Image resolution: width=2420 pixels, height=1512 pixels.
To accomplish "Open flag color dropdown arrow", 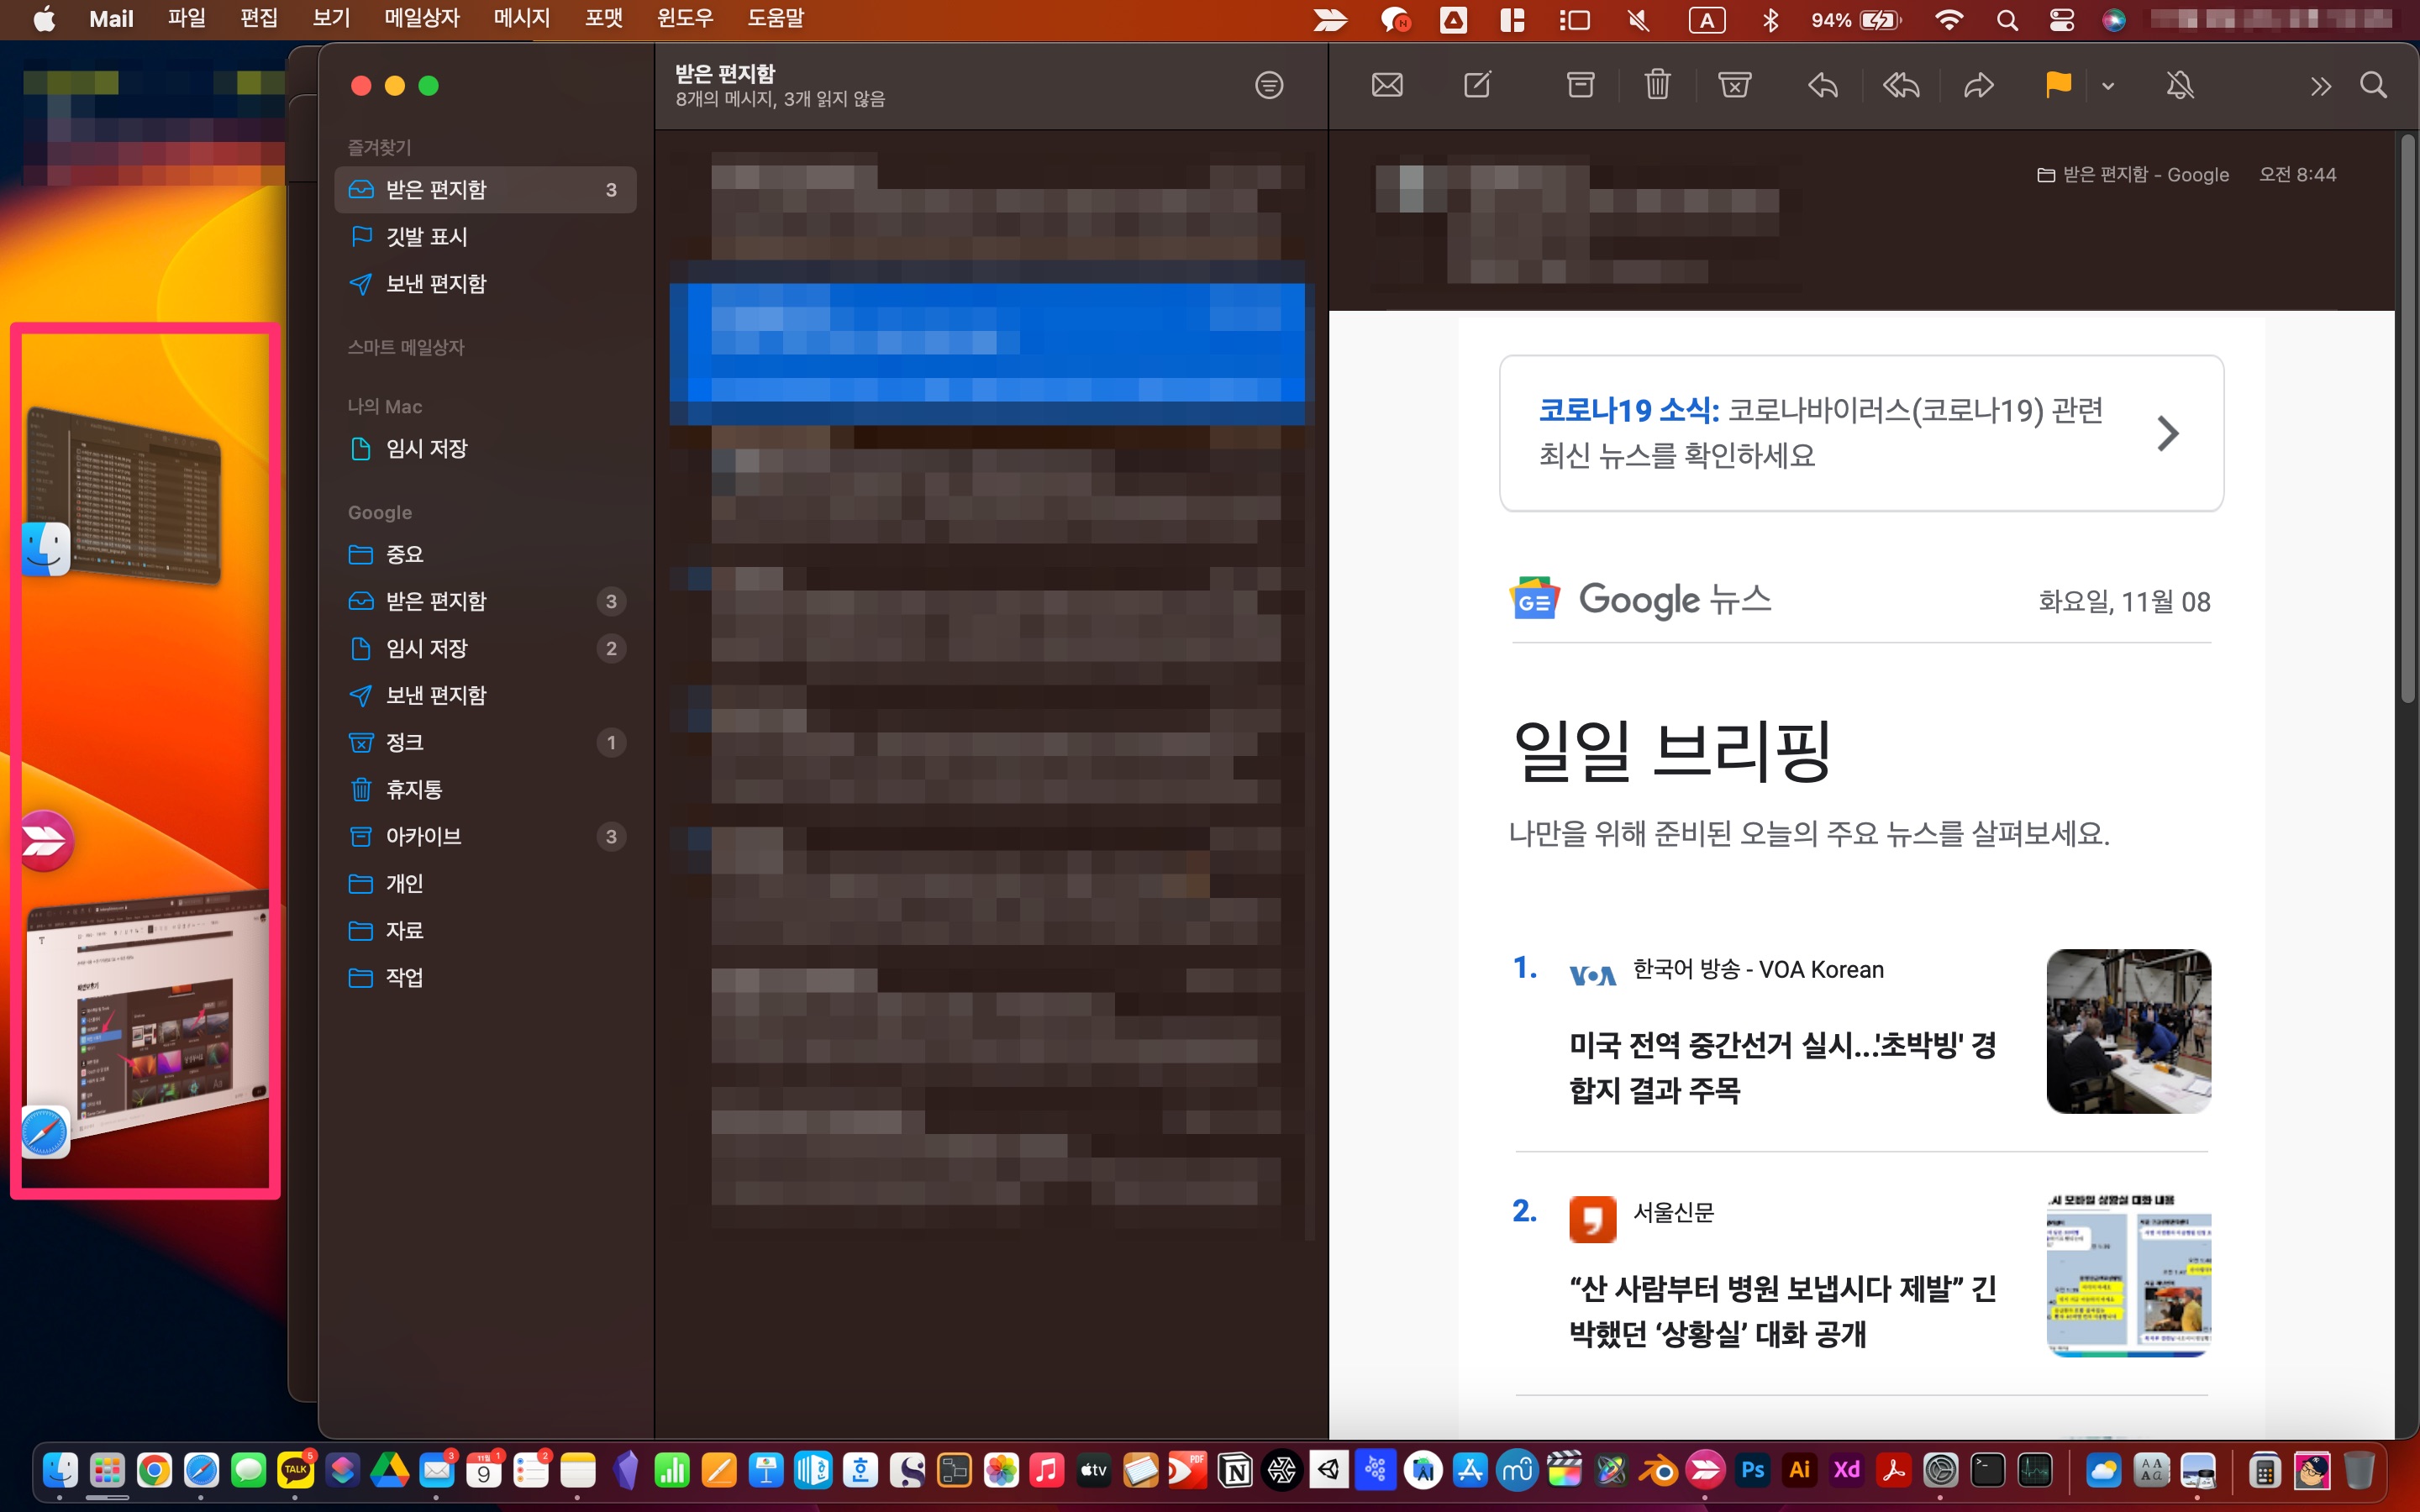I will coord(2108,86).
